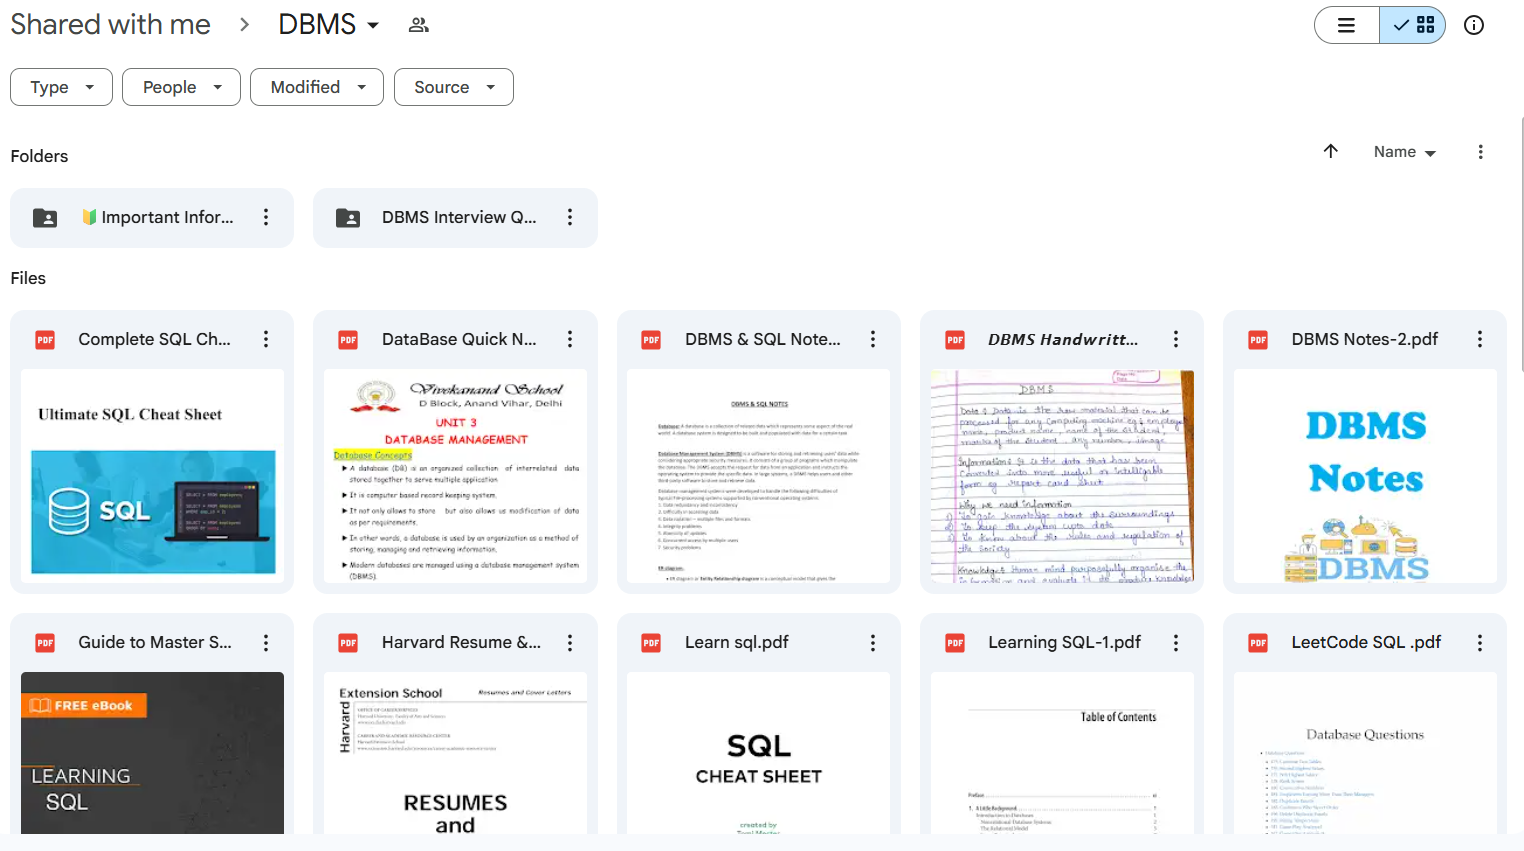The height and width of the screenshot is (851, 1524).
Task: Click three-dot menu on Harvard Resume file
Action: pos(569,642)
